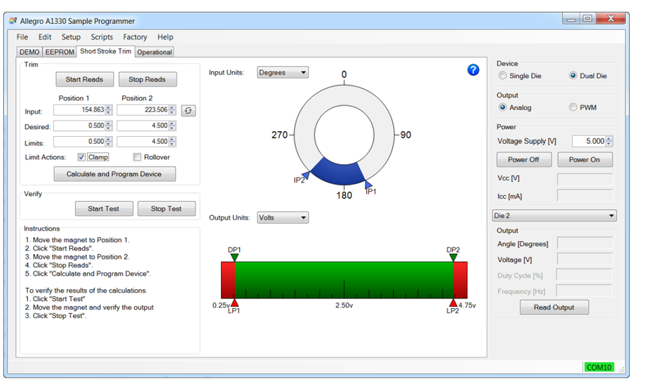Image resolution: width=650 pixels, height=382 pixels.
Task: Open the Output Units Volts dropdown
Action: [x=283, y=218]
